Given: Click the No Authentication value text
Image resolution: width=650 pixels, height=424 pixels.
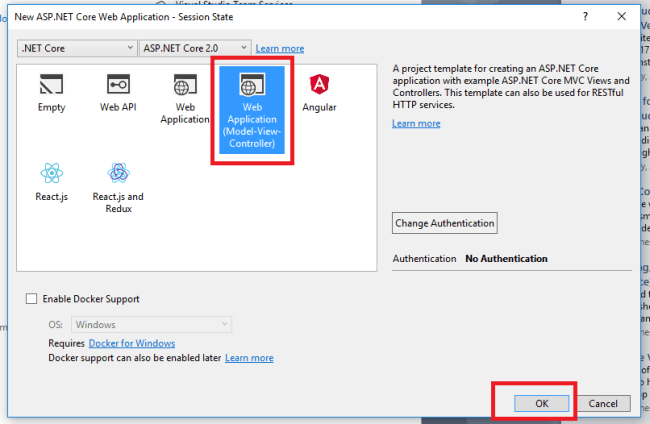Looking at the screenshot, I should point(506,259).
